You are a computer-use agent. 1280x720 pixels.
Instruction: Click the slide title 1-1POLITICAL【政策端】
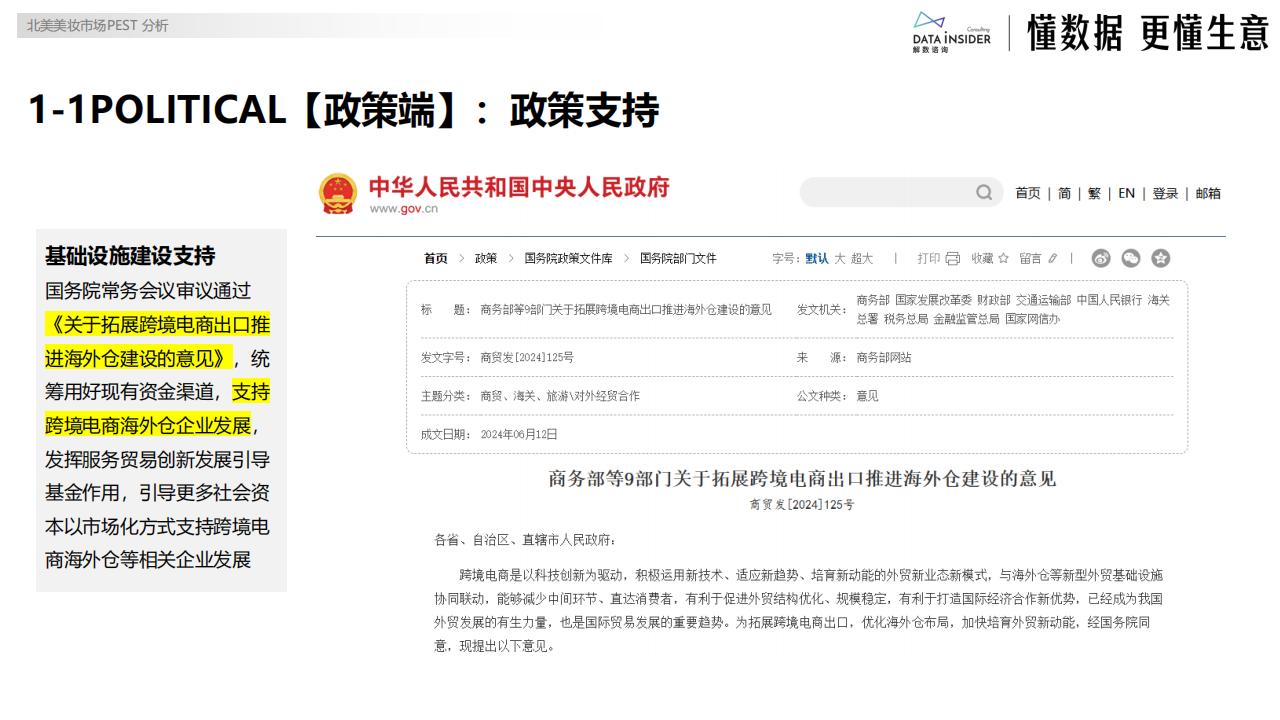point(246,110)
